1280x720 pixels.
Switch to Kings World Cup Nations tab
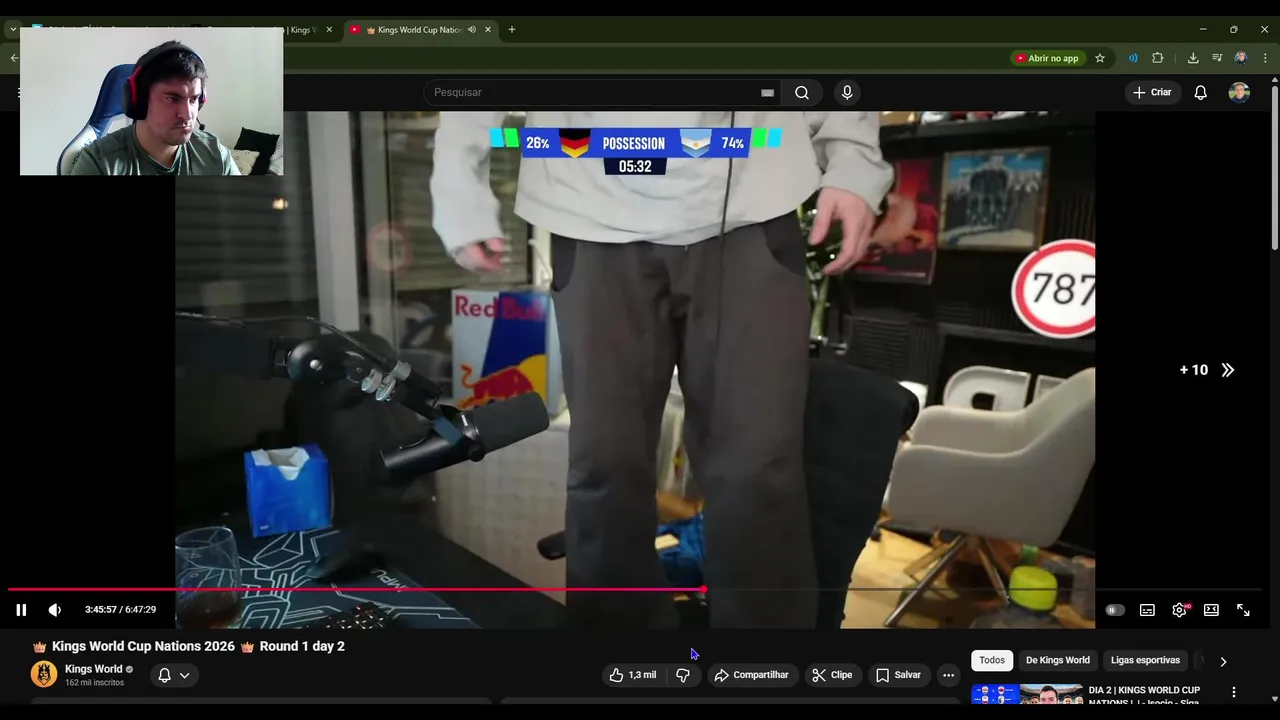[x=421, y=30]
